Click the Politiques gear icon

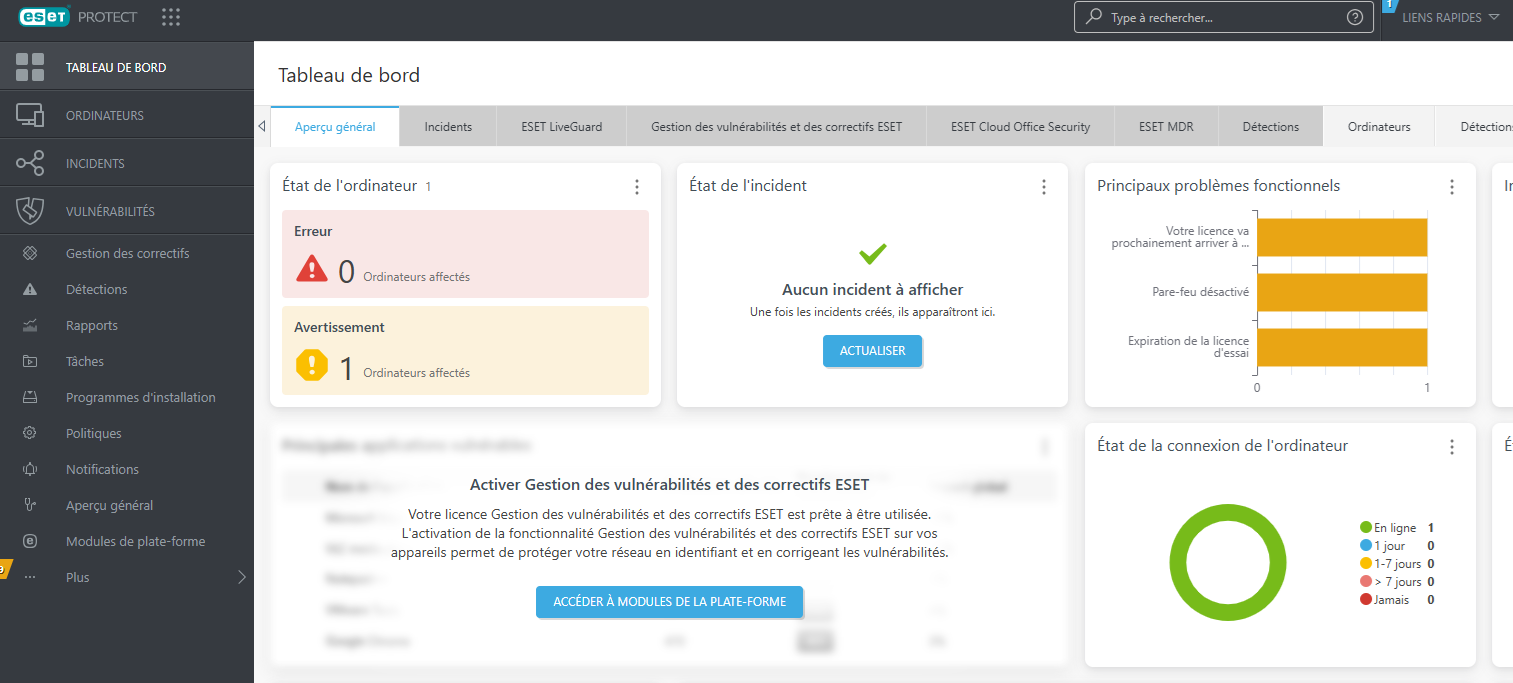pyautogui.click(x=30, y=433)
